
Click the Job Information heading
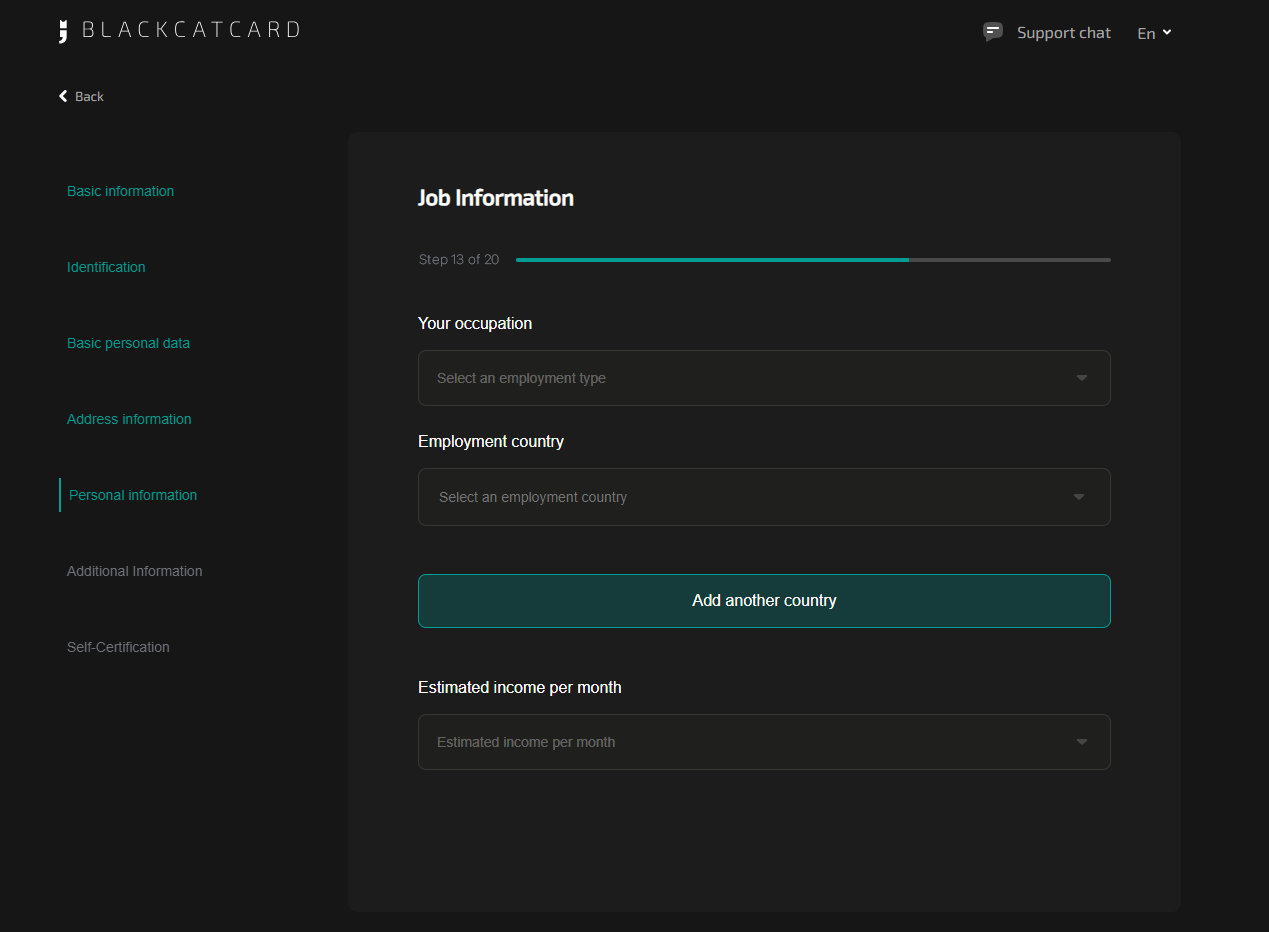click(x=496, y=198)
